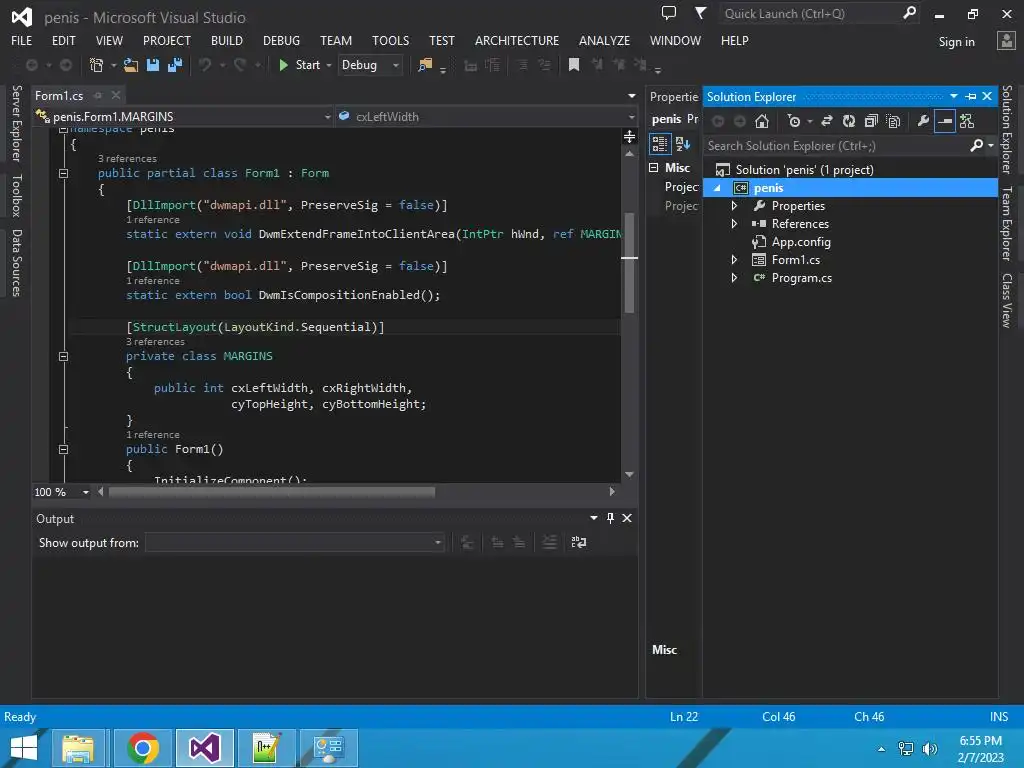Screen dimensions: 1024x768
Task: Toggle auto-hide pin on the Output panel
Action: click(611, 518)
